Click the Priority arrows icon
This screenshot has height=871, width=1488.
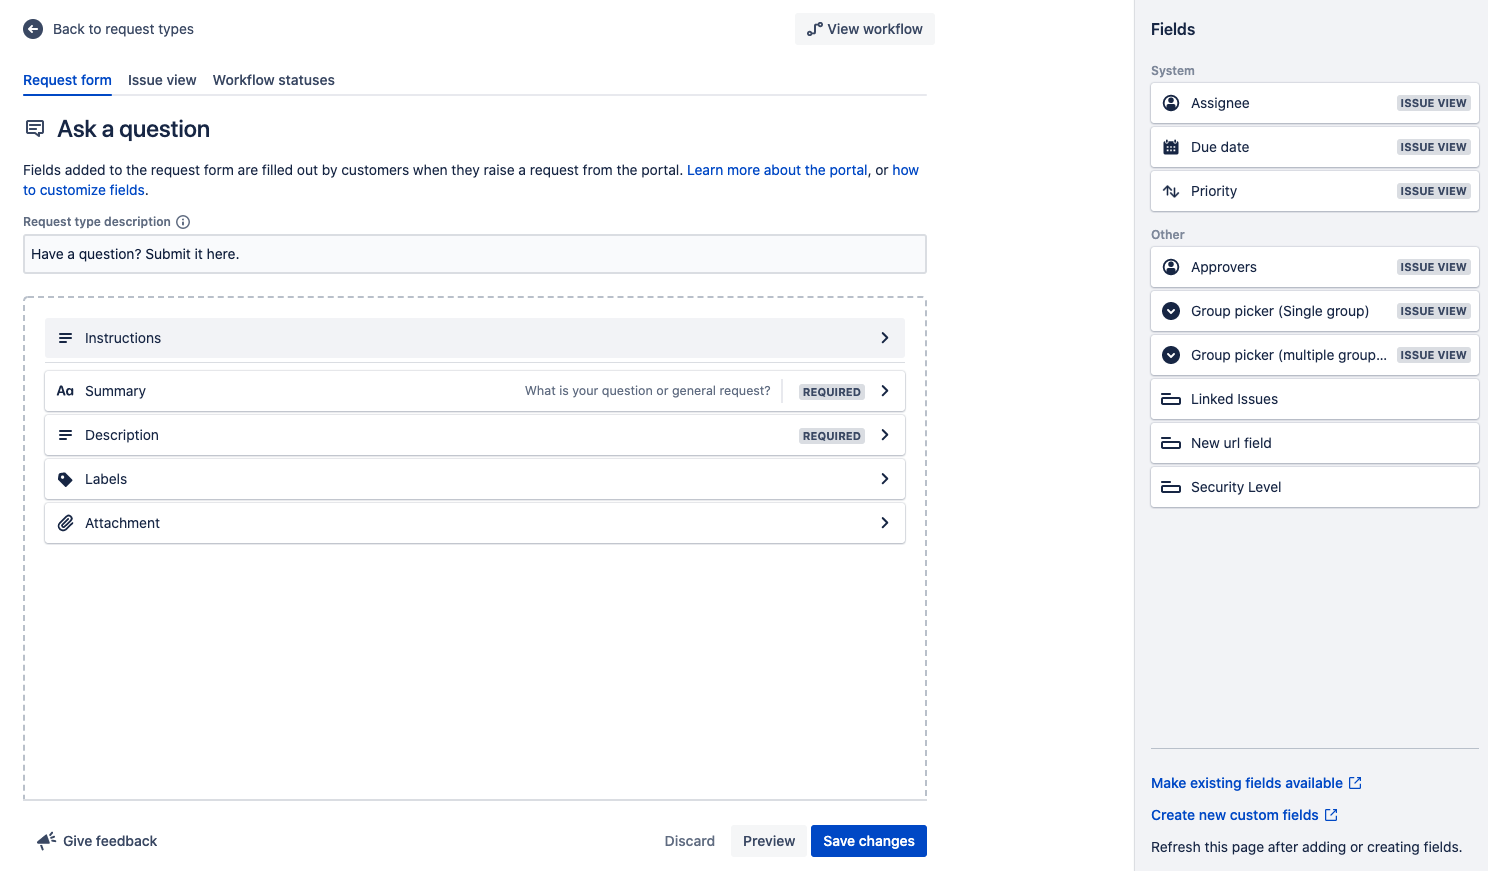click(x=1171, y=191)
